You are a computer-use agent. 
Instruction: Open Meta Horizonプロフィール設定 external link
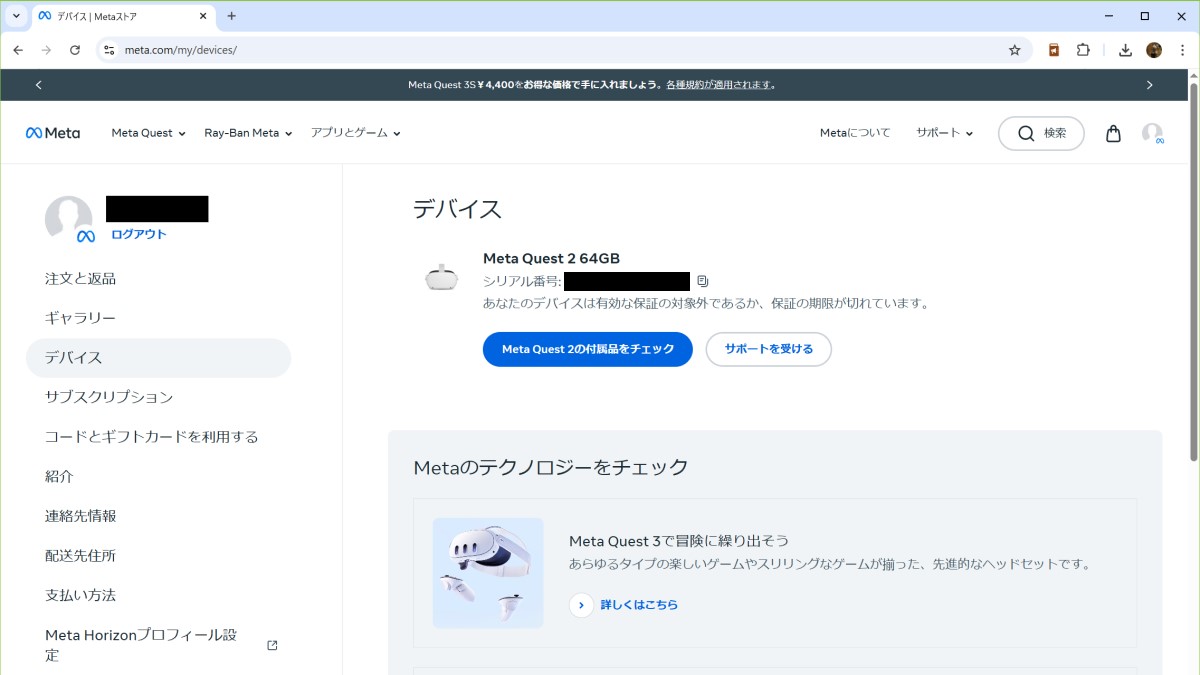(160, 645)
